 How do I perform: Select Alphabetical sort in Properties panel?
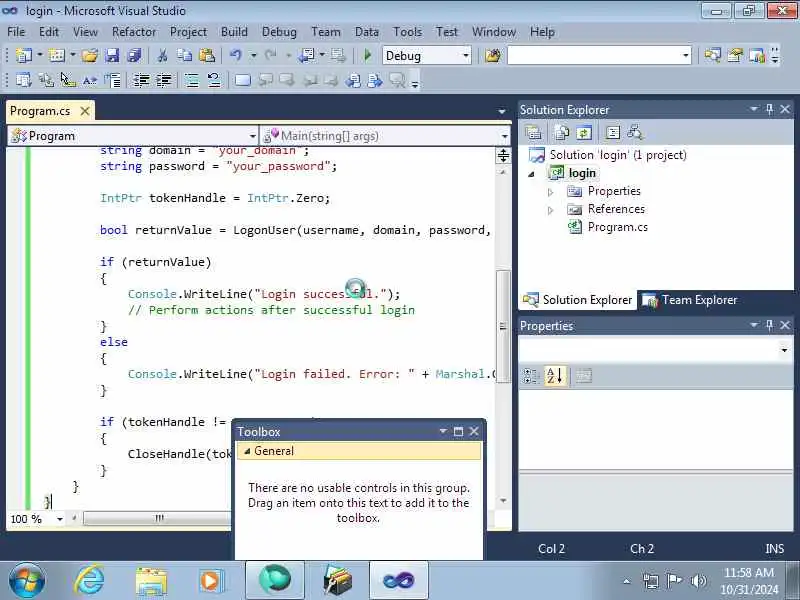(x=555, y=376)
